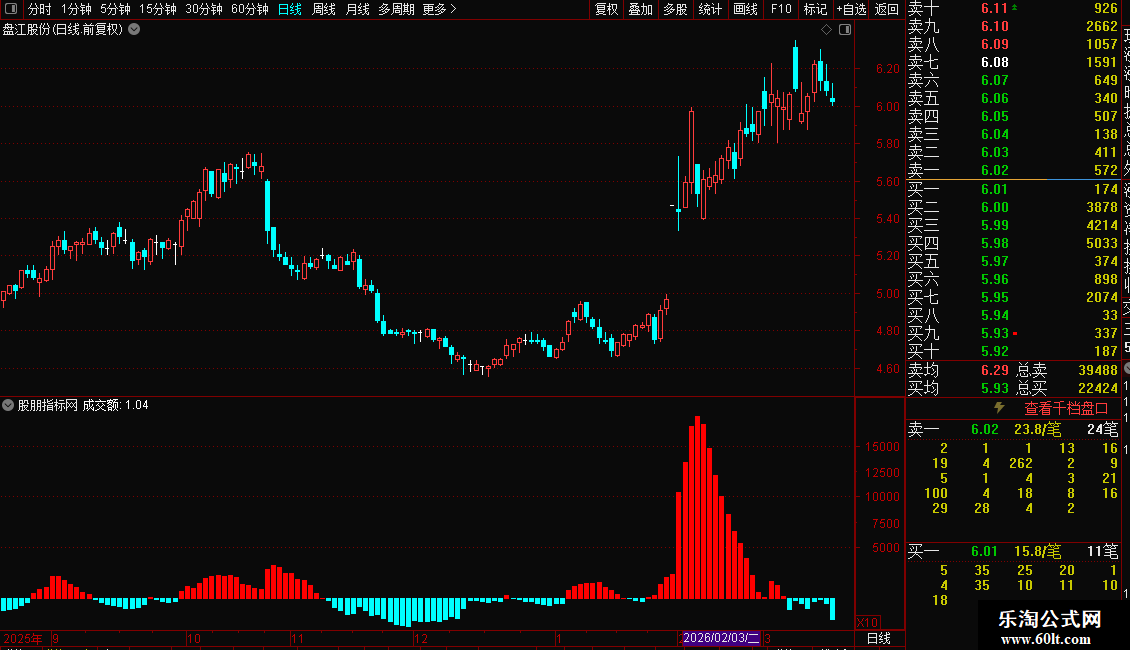Viewport: 1130px width, 650px height.
Task: Click the 15000 volume axis label
Action: (x=883, y=448)
